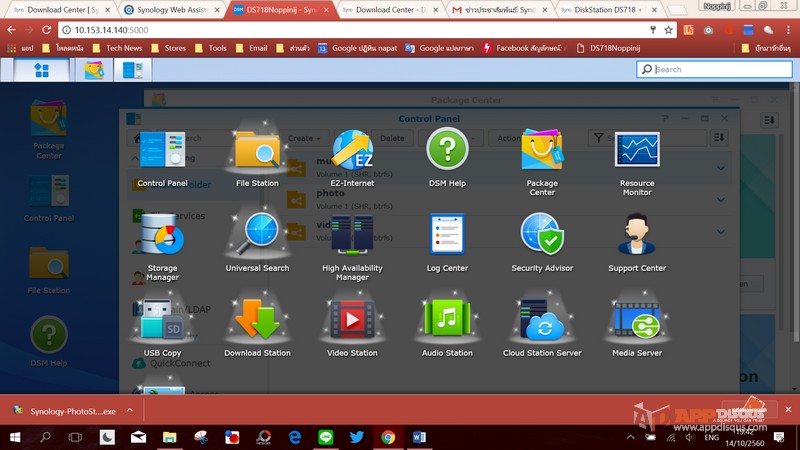Viewport: 800px width, 450px height.
Task: Open the DS718Noppinij bookmark
Action: click(x=608, y=48)
